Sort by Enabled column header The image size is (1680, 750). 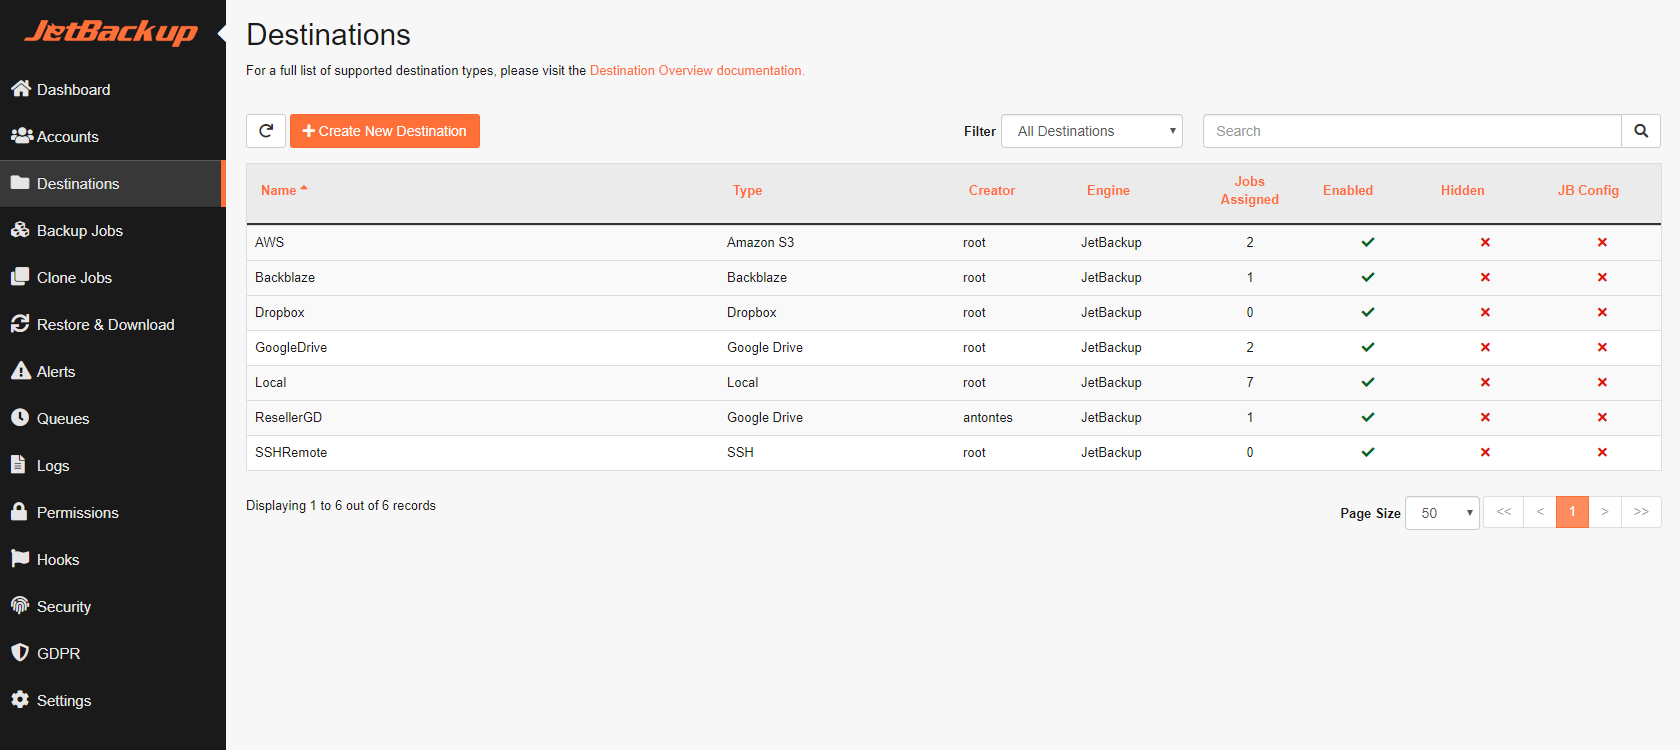point(1348,190)
